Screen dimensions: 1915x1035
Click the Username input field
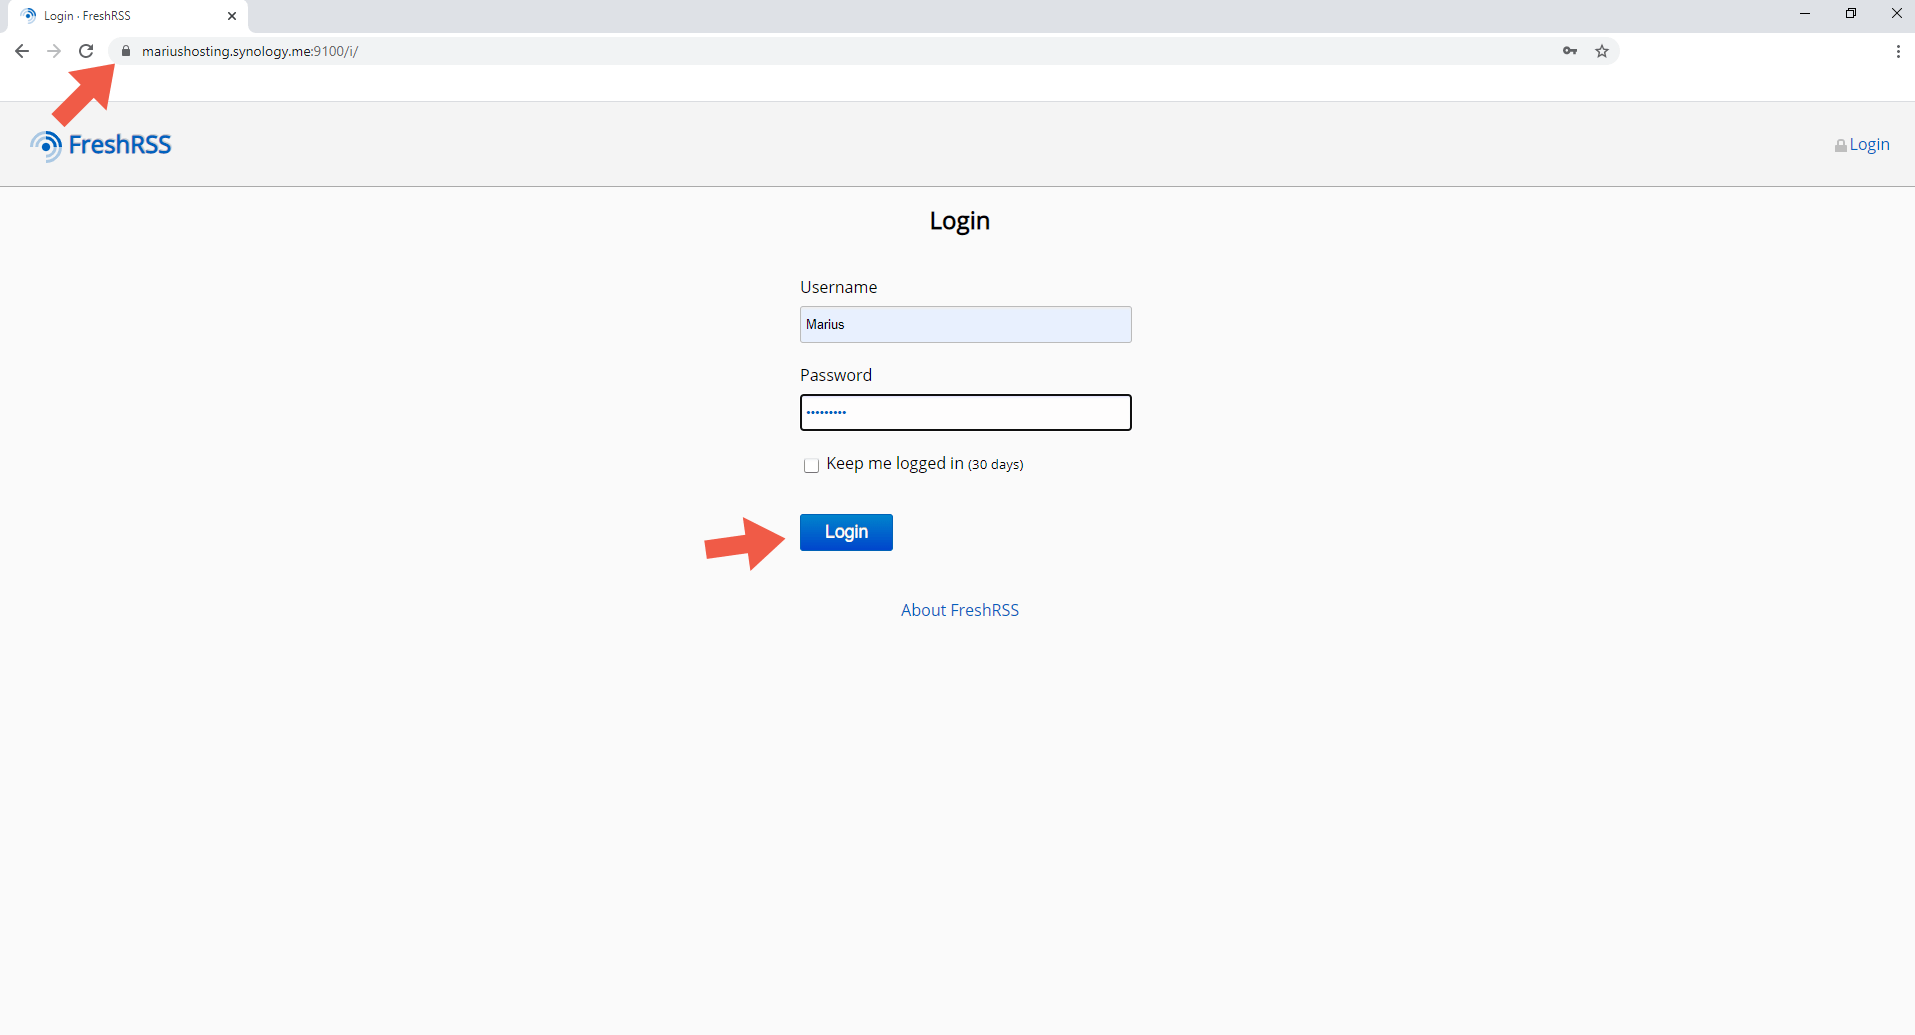coord(965,324)
